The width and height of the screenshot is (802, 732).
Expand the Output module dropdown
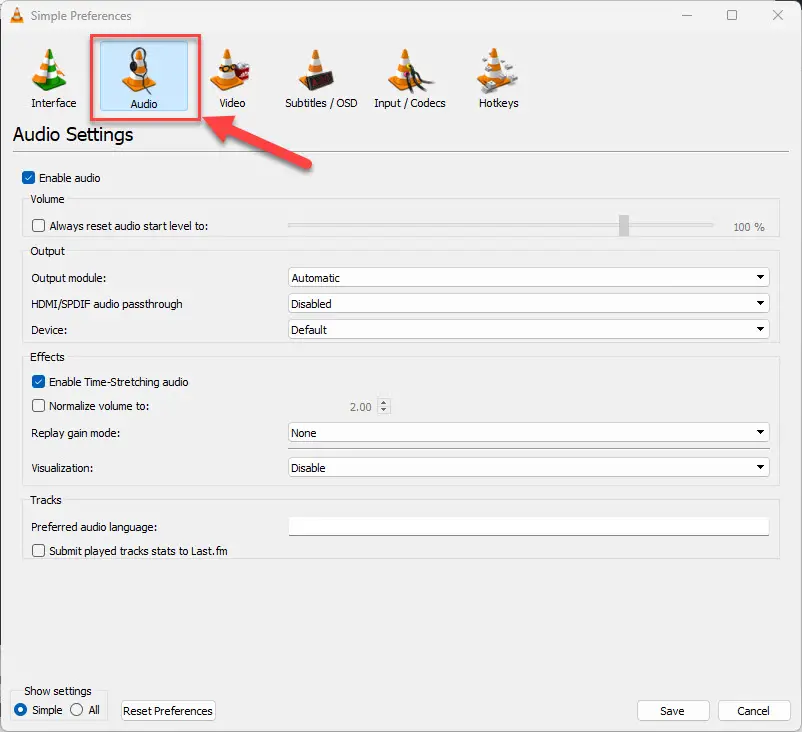pyautogui.click(x=528, y=278)
